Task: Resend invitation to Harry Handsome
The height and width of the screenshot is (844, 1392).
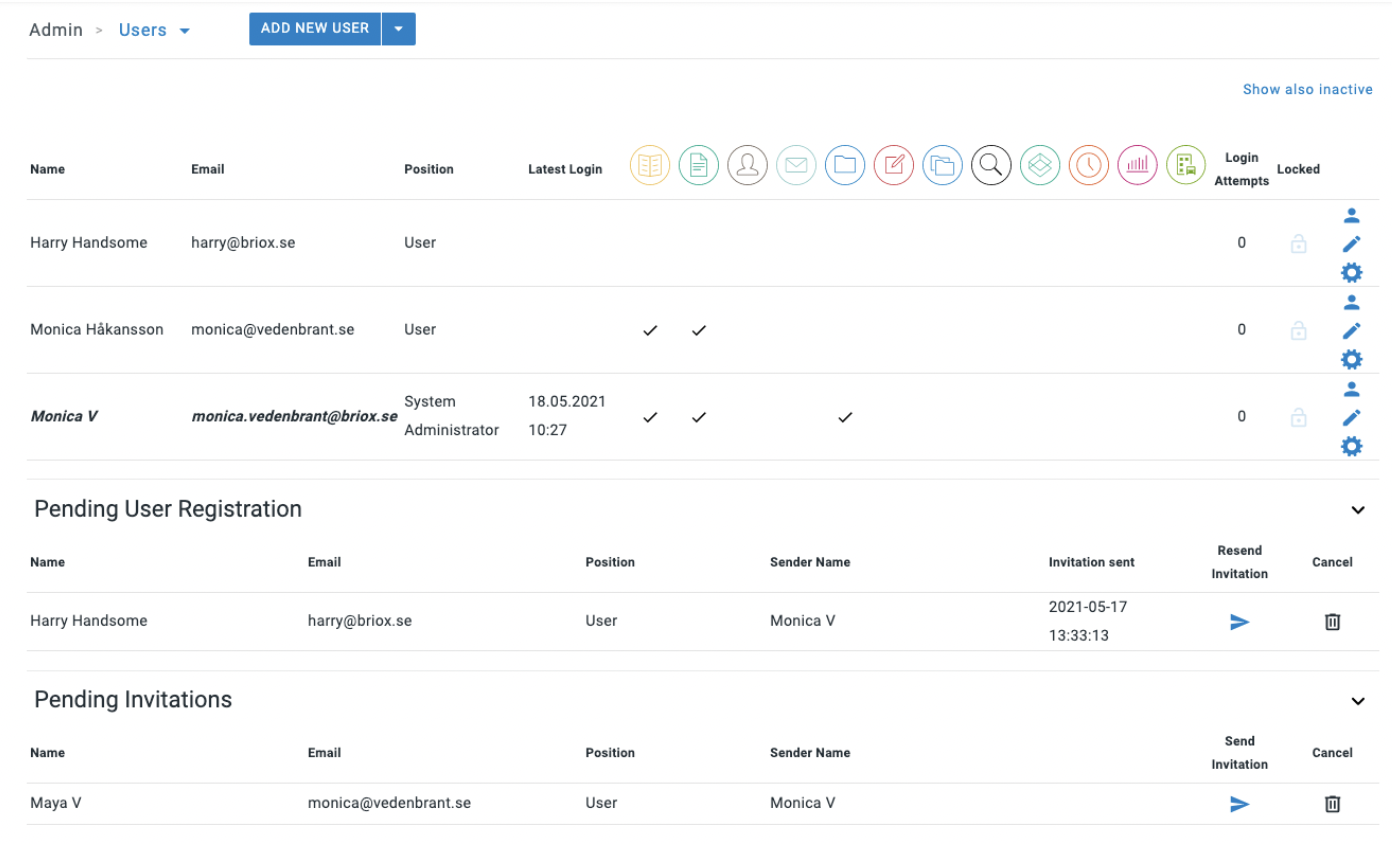Action: [x=1239, y=622]
